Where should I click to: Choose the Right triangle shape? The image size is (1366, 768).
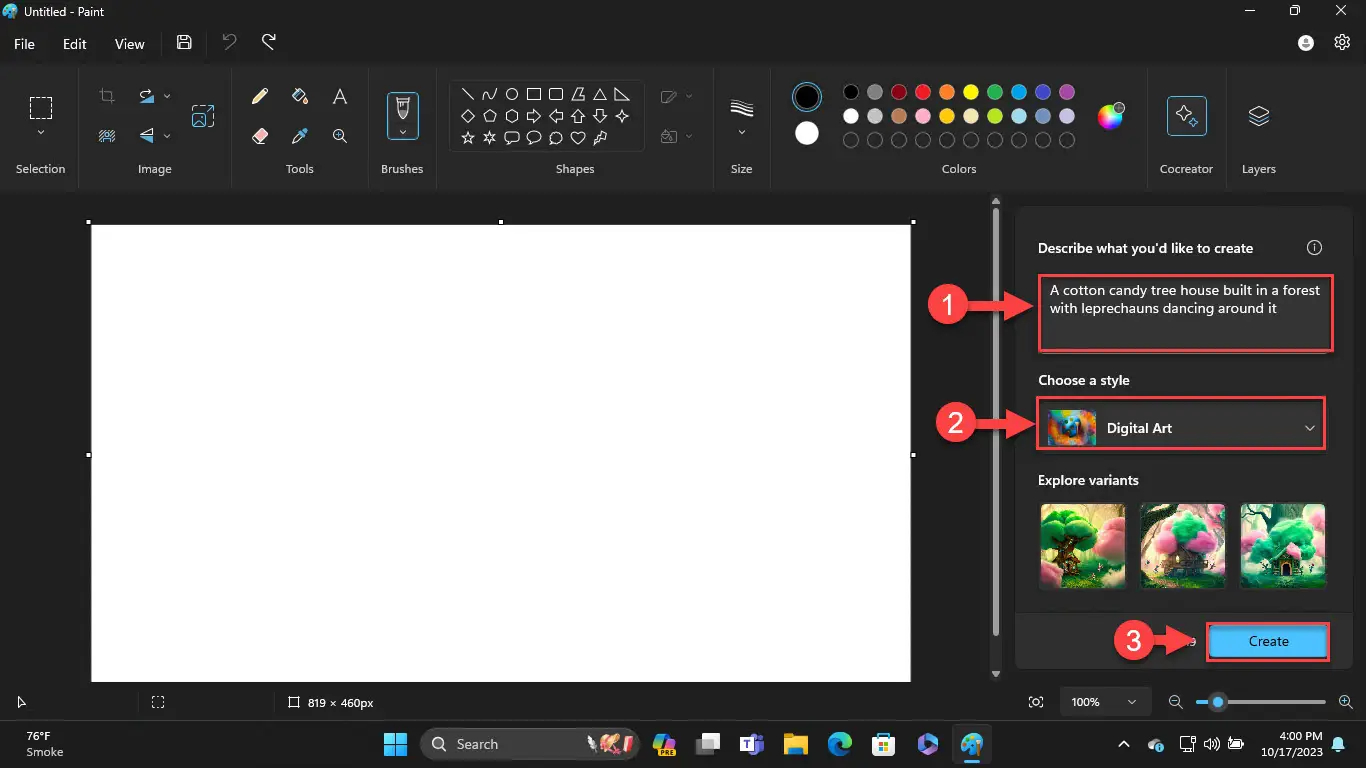(622, 94)
